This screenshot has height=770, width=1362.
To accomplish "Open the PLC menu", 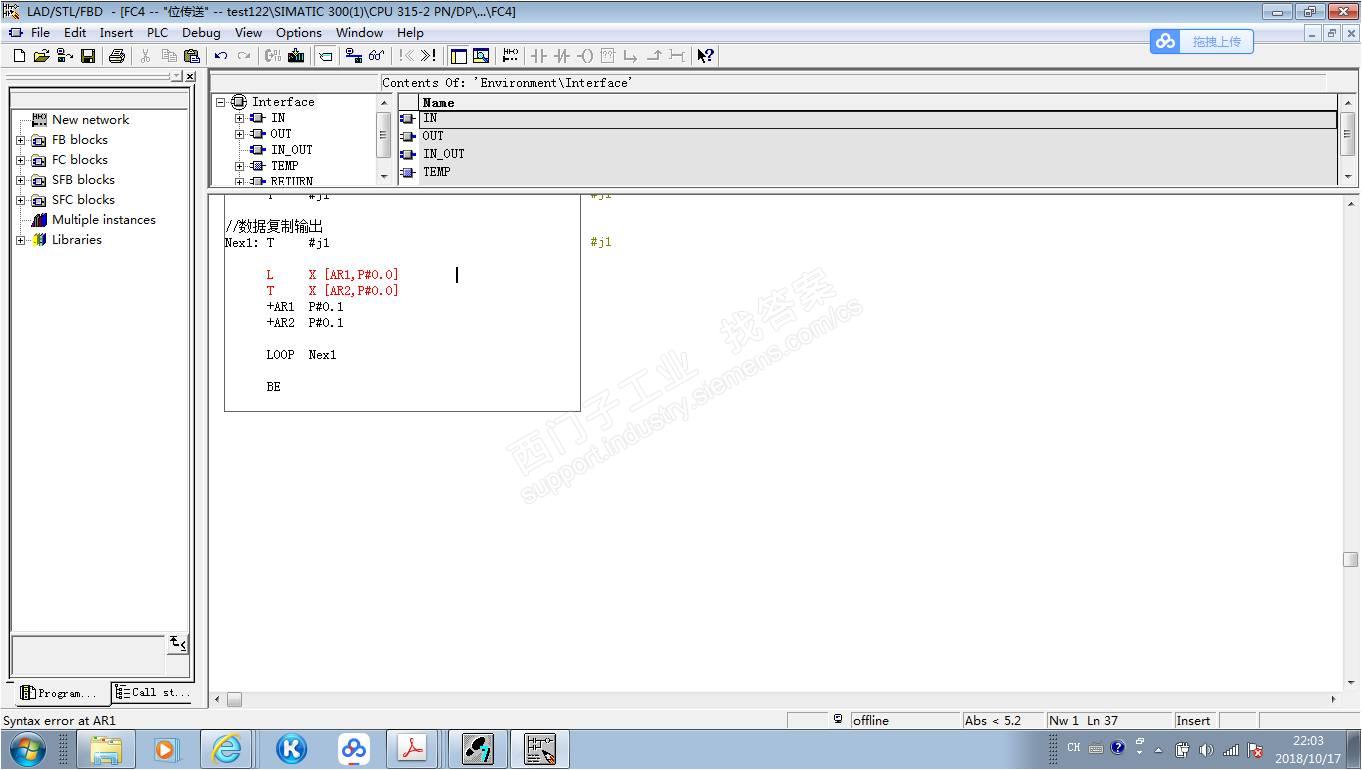I will [158, 33].
